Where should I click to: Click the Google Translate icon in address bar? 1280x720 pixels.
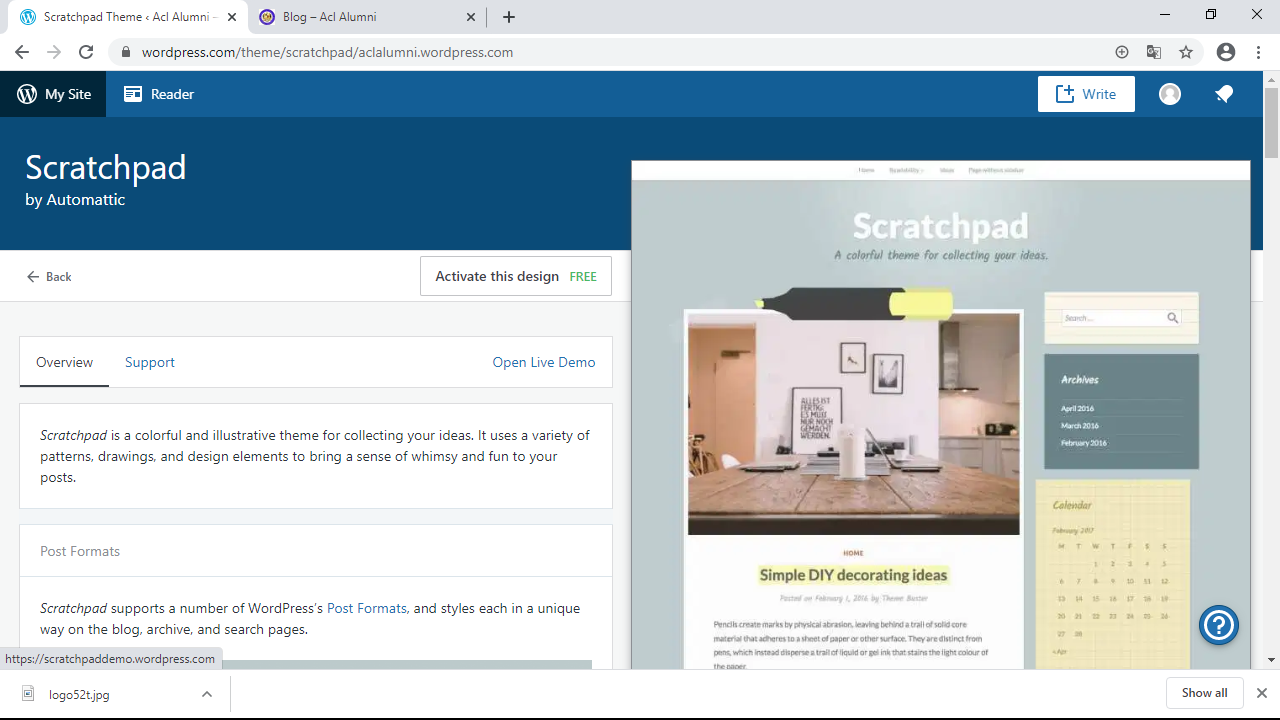[1154, 52]
